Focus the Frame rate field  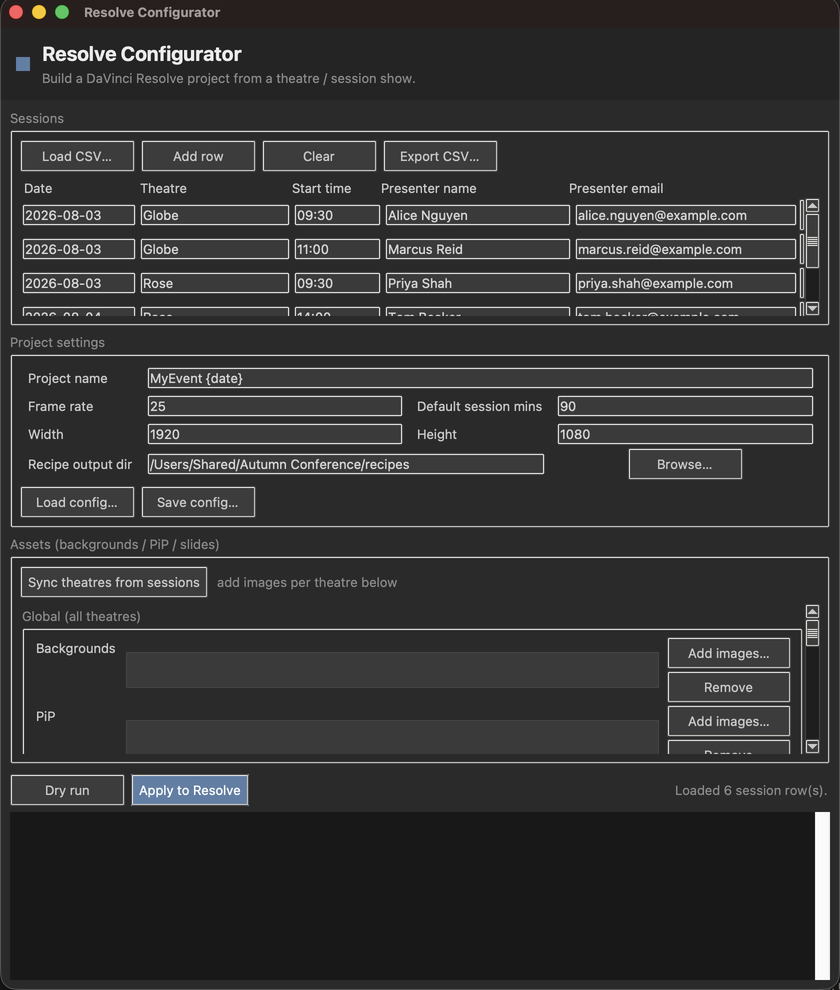[x=275, y=406]
